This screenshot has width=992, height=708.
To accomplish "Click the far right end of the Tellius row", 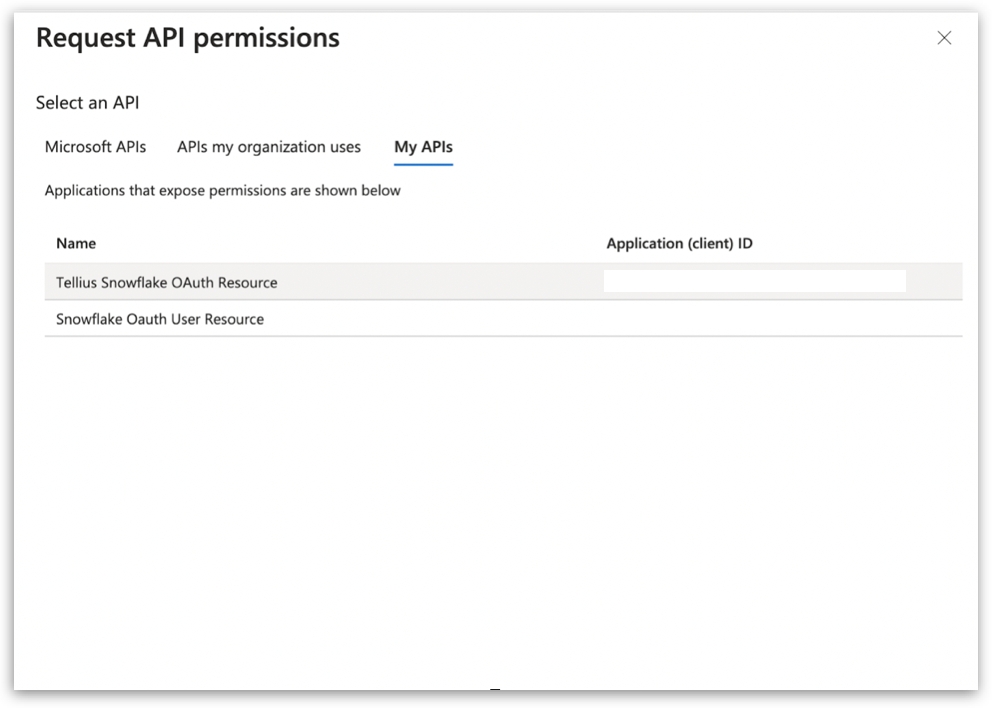I will 940,282.
